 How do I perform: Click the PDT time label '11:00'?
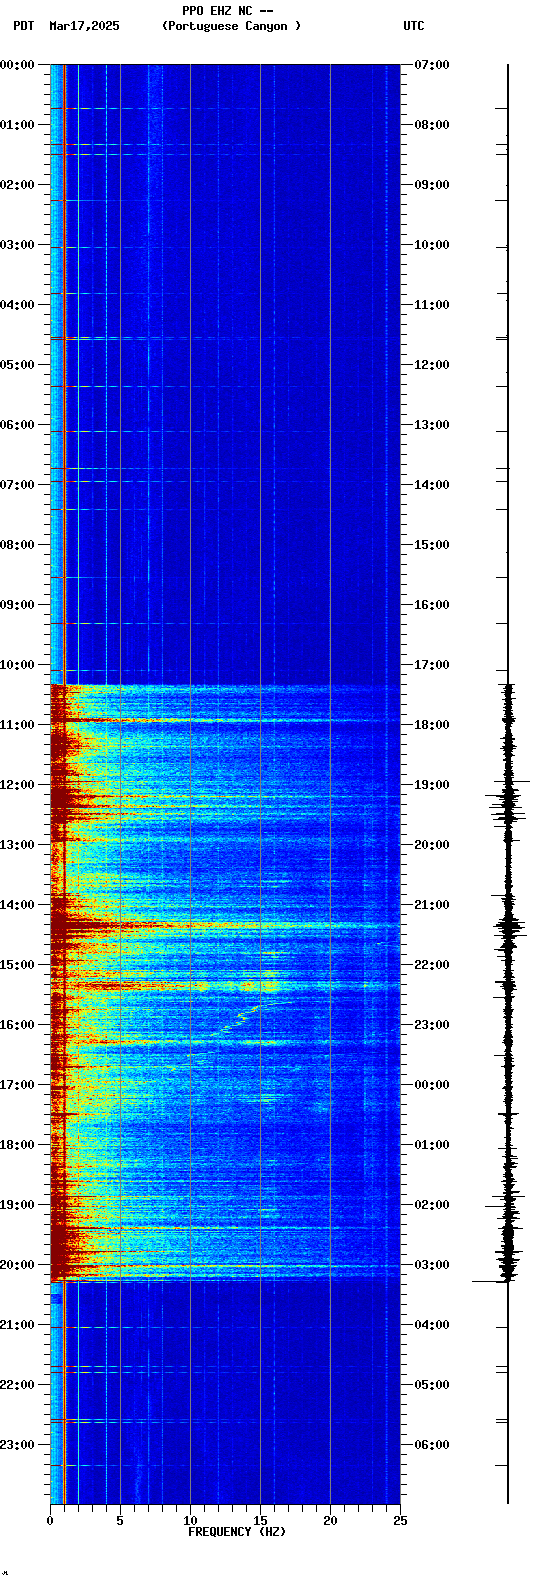(x=17, y=725)
